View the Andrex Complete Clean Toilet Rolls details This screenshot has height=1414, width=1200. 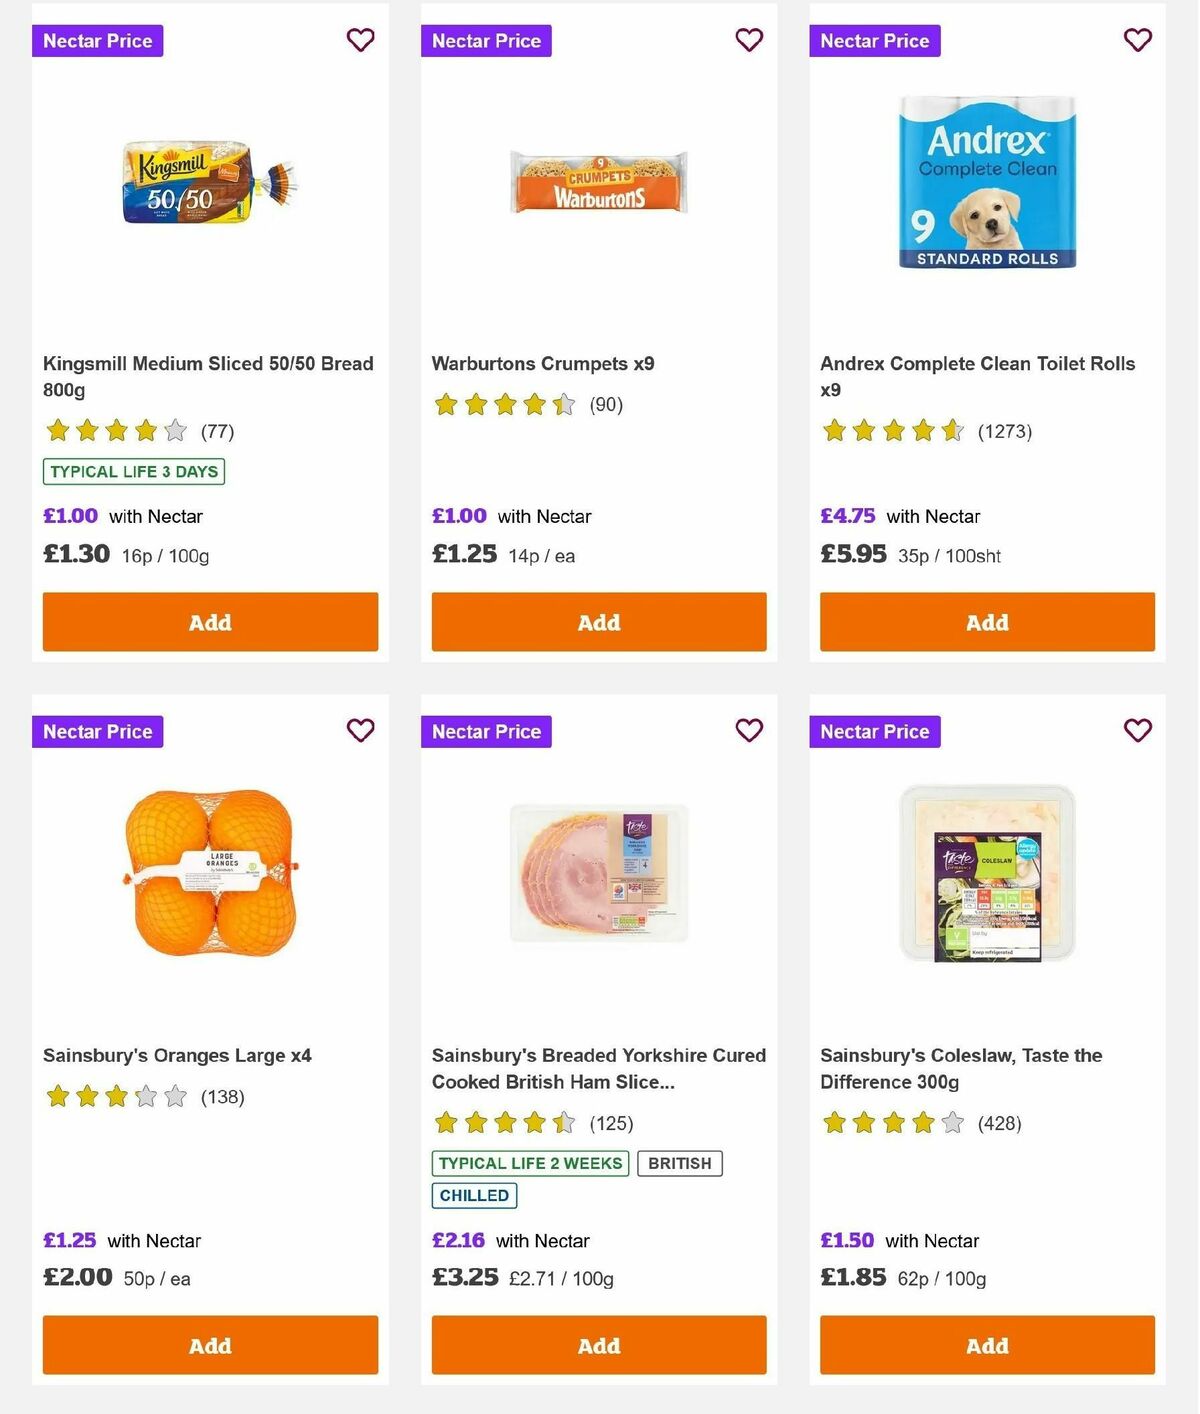click(977, 376)
